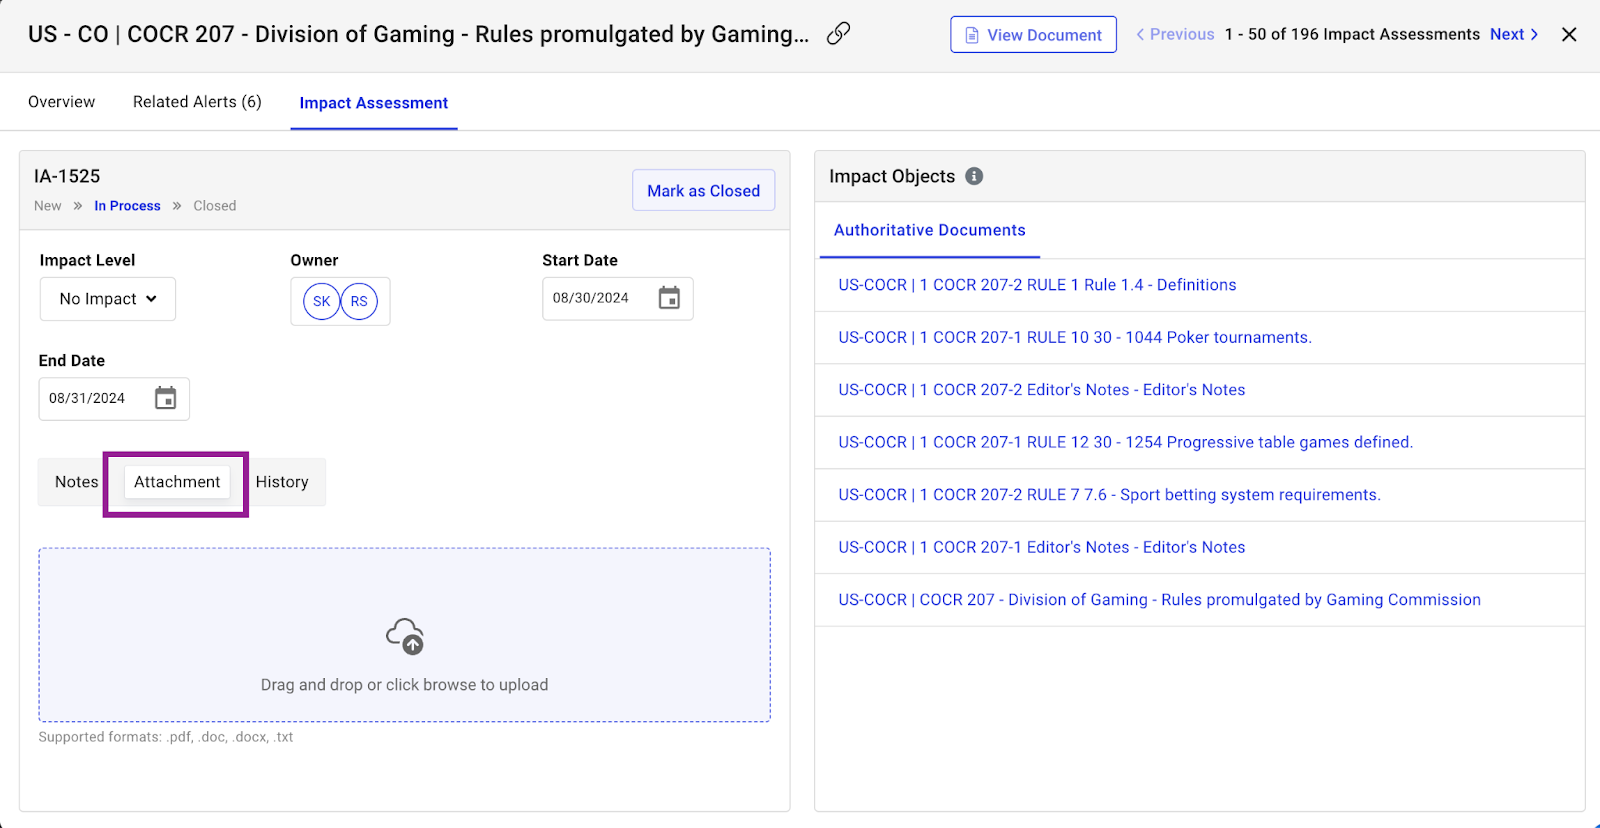Open the Poker tournaments document link
The image size is (1600, 828).
pyautogui.click(x=1075, y=338)
